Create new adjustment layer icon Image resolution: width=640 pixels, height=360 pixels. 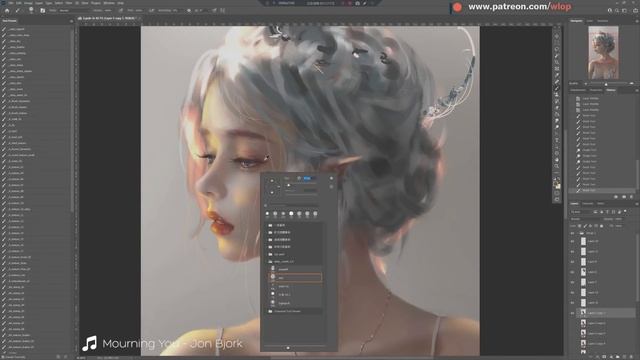(x=611, y=356)
